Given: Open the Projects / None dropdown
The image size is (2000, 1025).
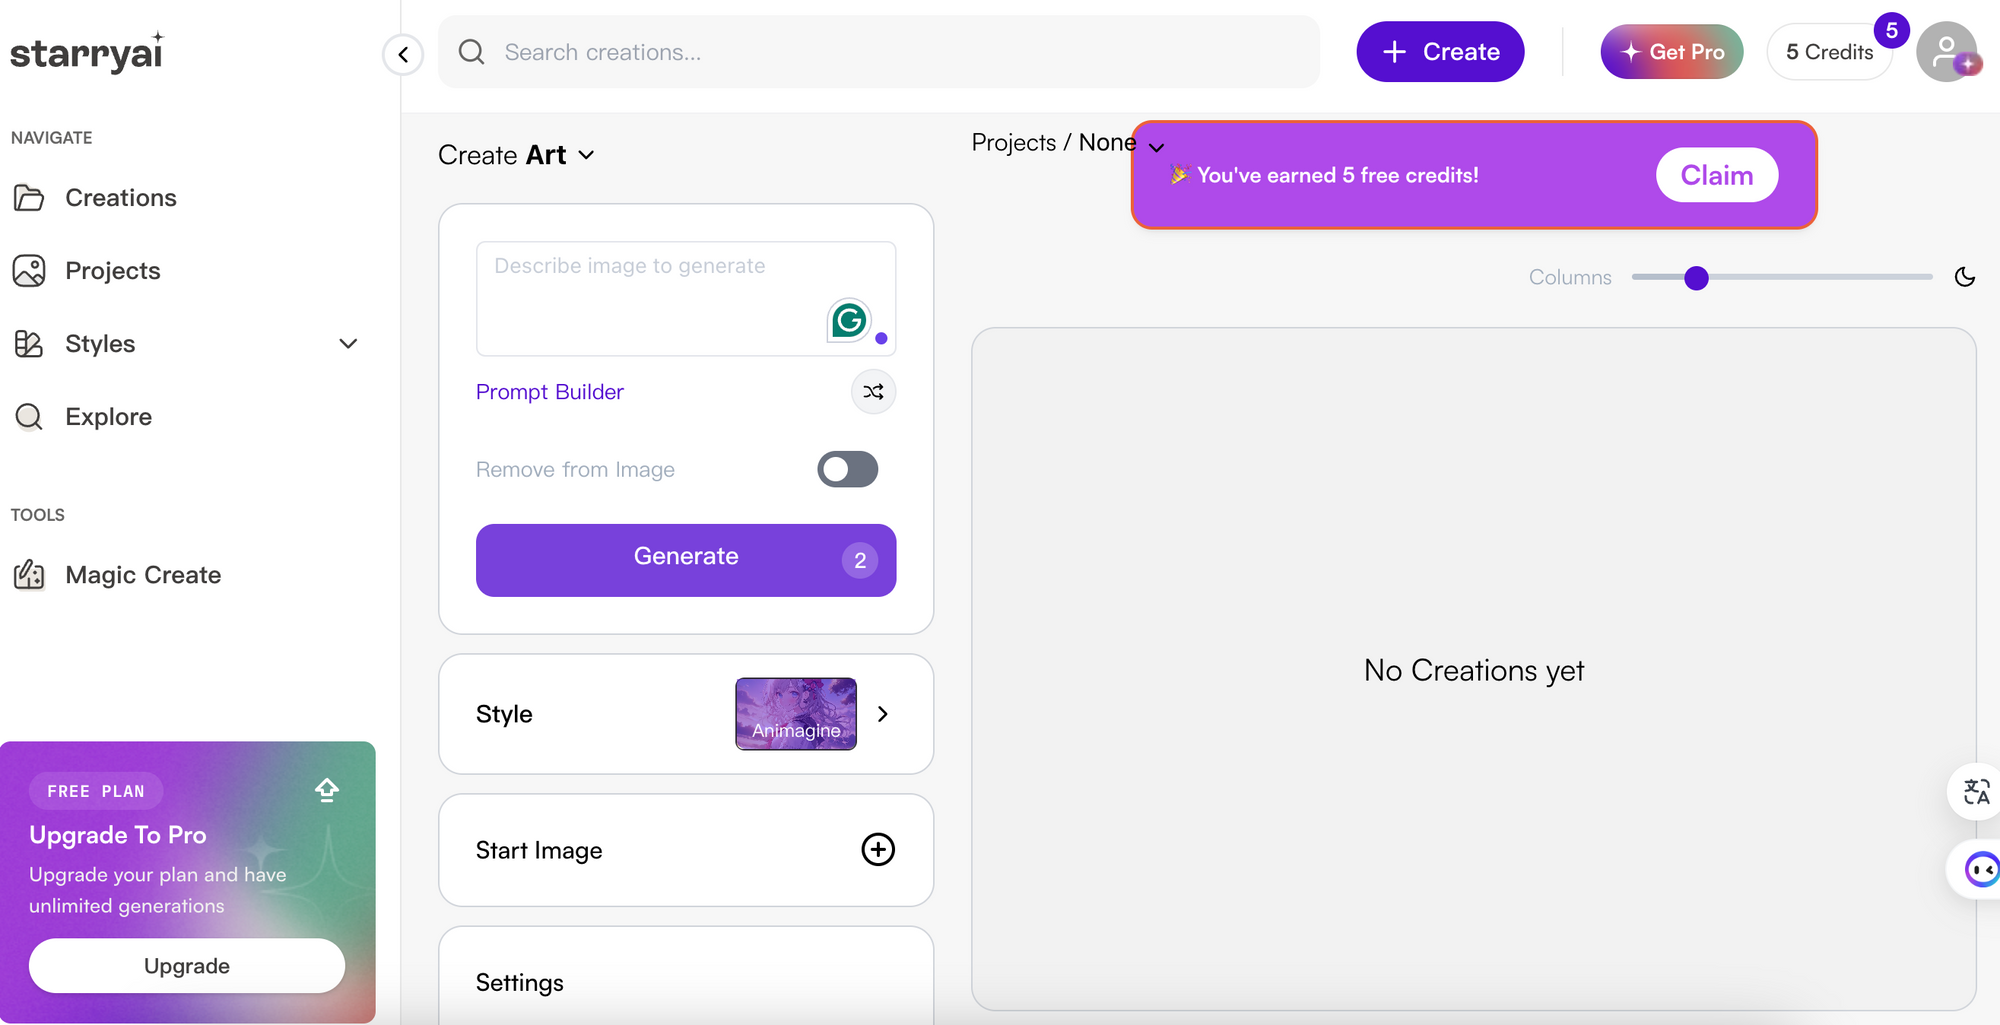Looking at the screenshot, I should tap(1067, 143).
